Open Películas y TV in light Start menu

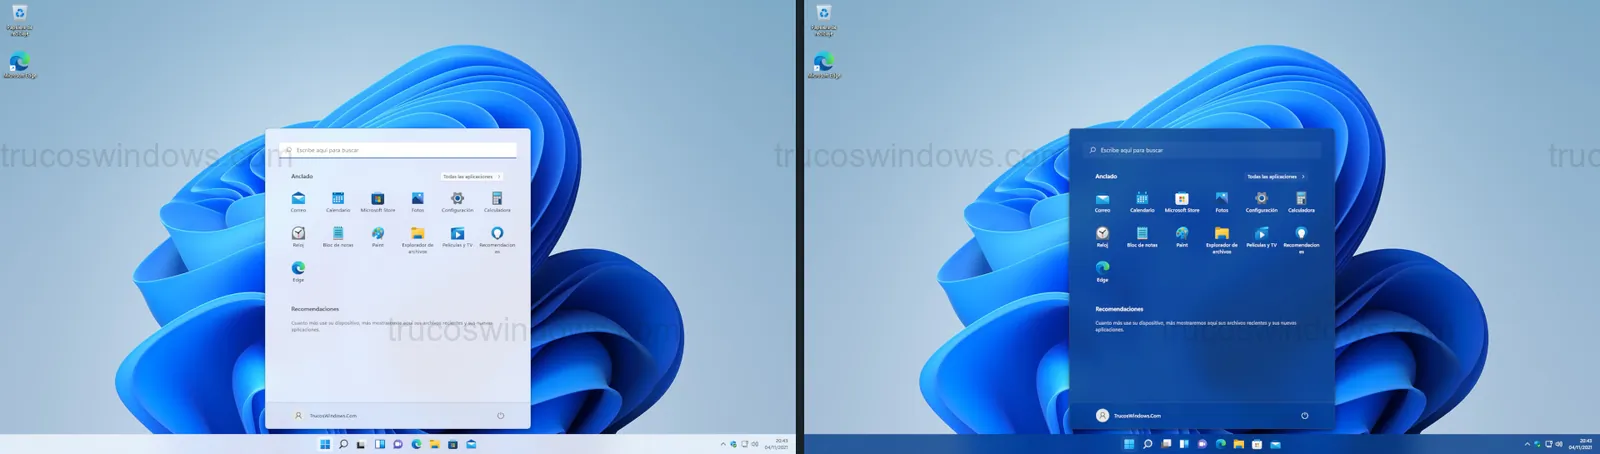point(457,234)
